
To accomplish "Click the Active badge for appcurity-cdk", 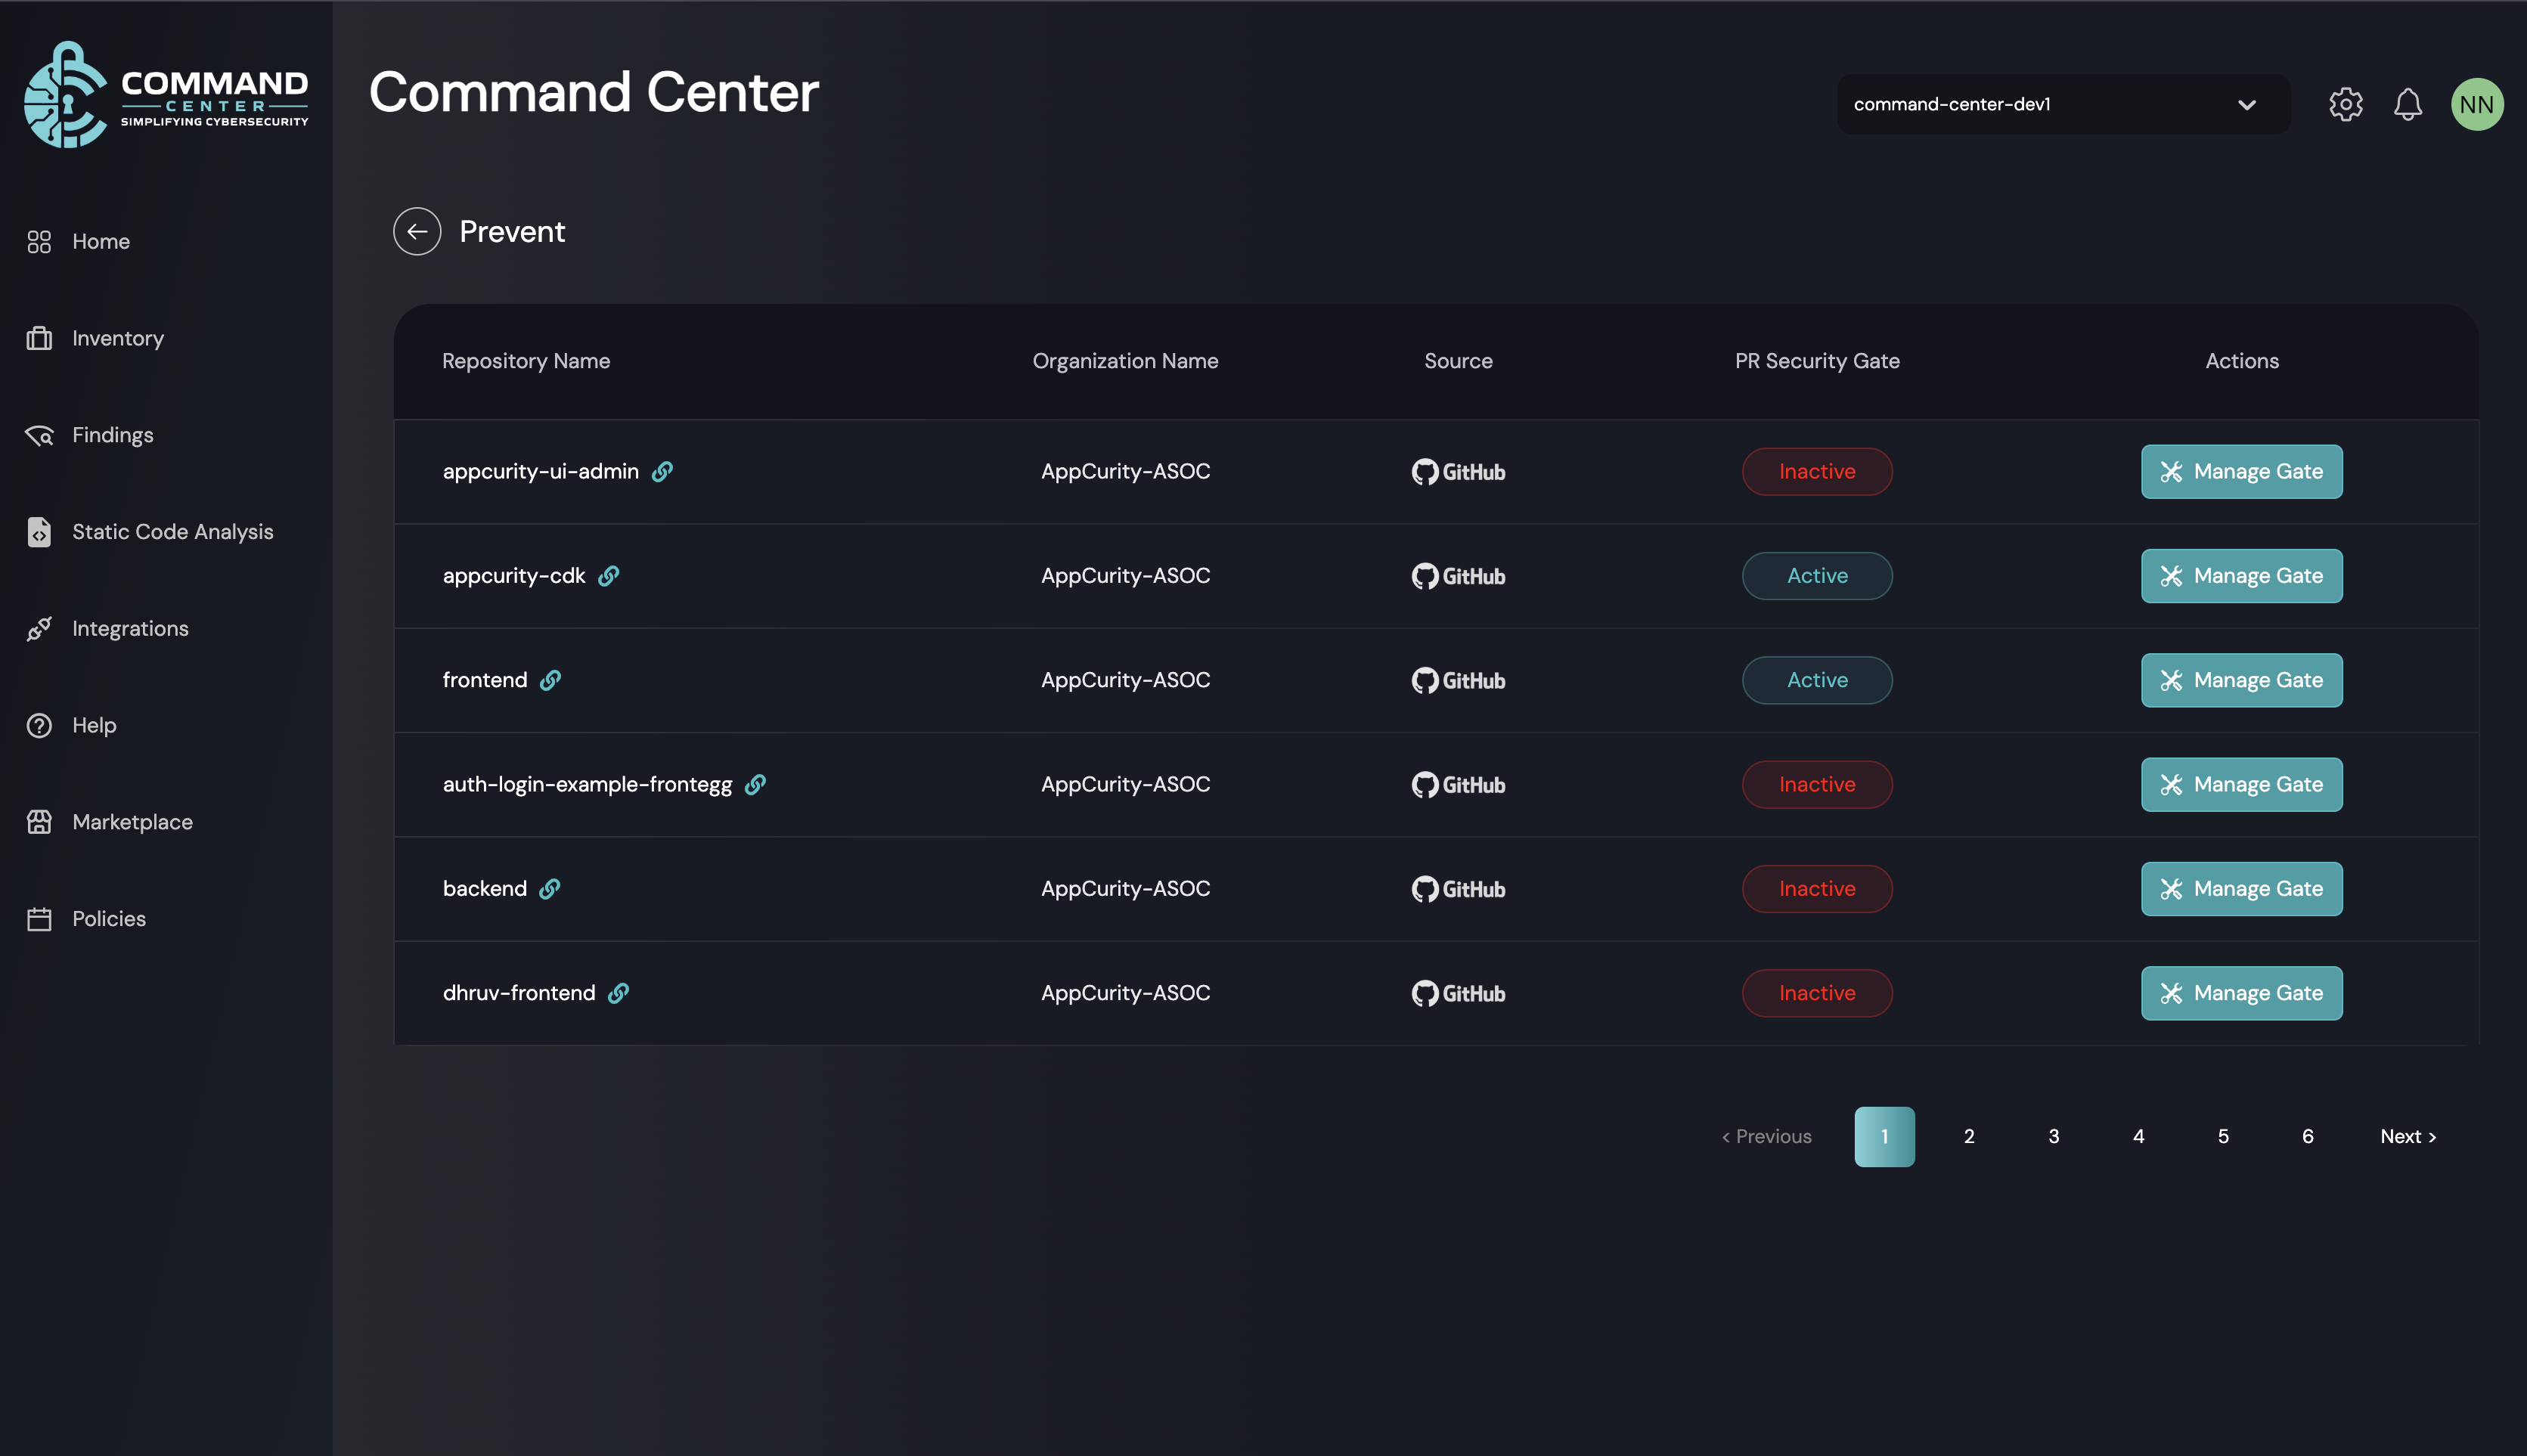I will tap(1816, 576).
